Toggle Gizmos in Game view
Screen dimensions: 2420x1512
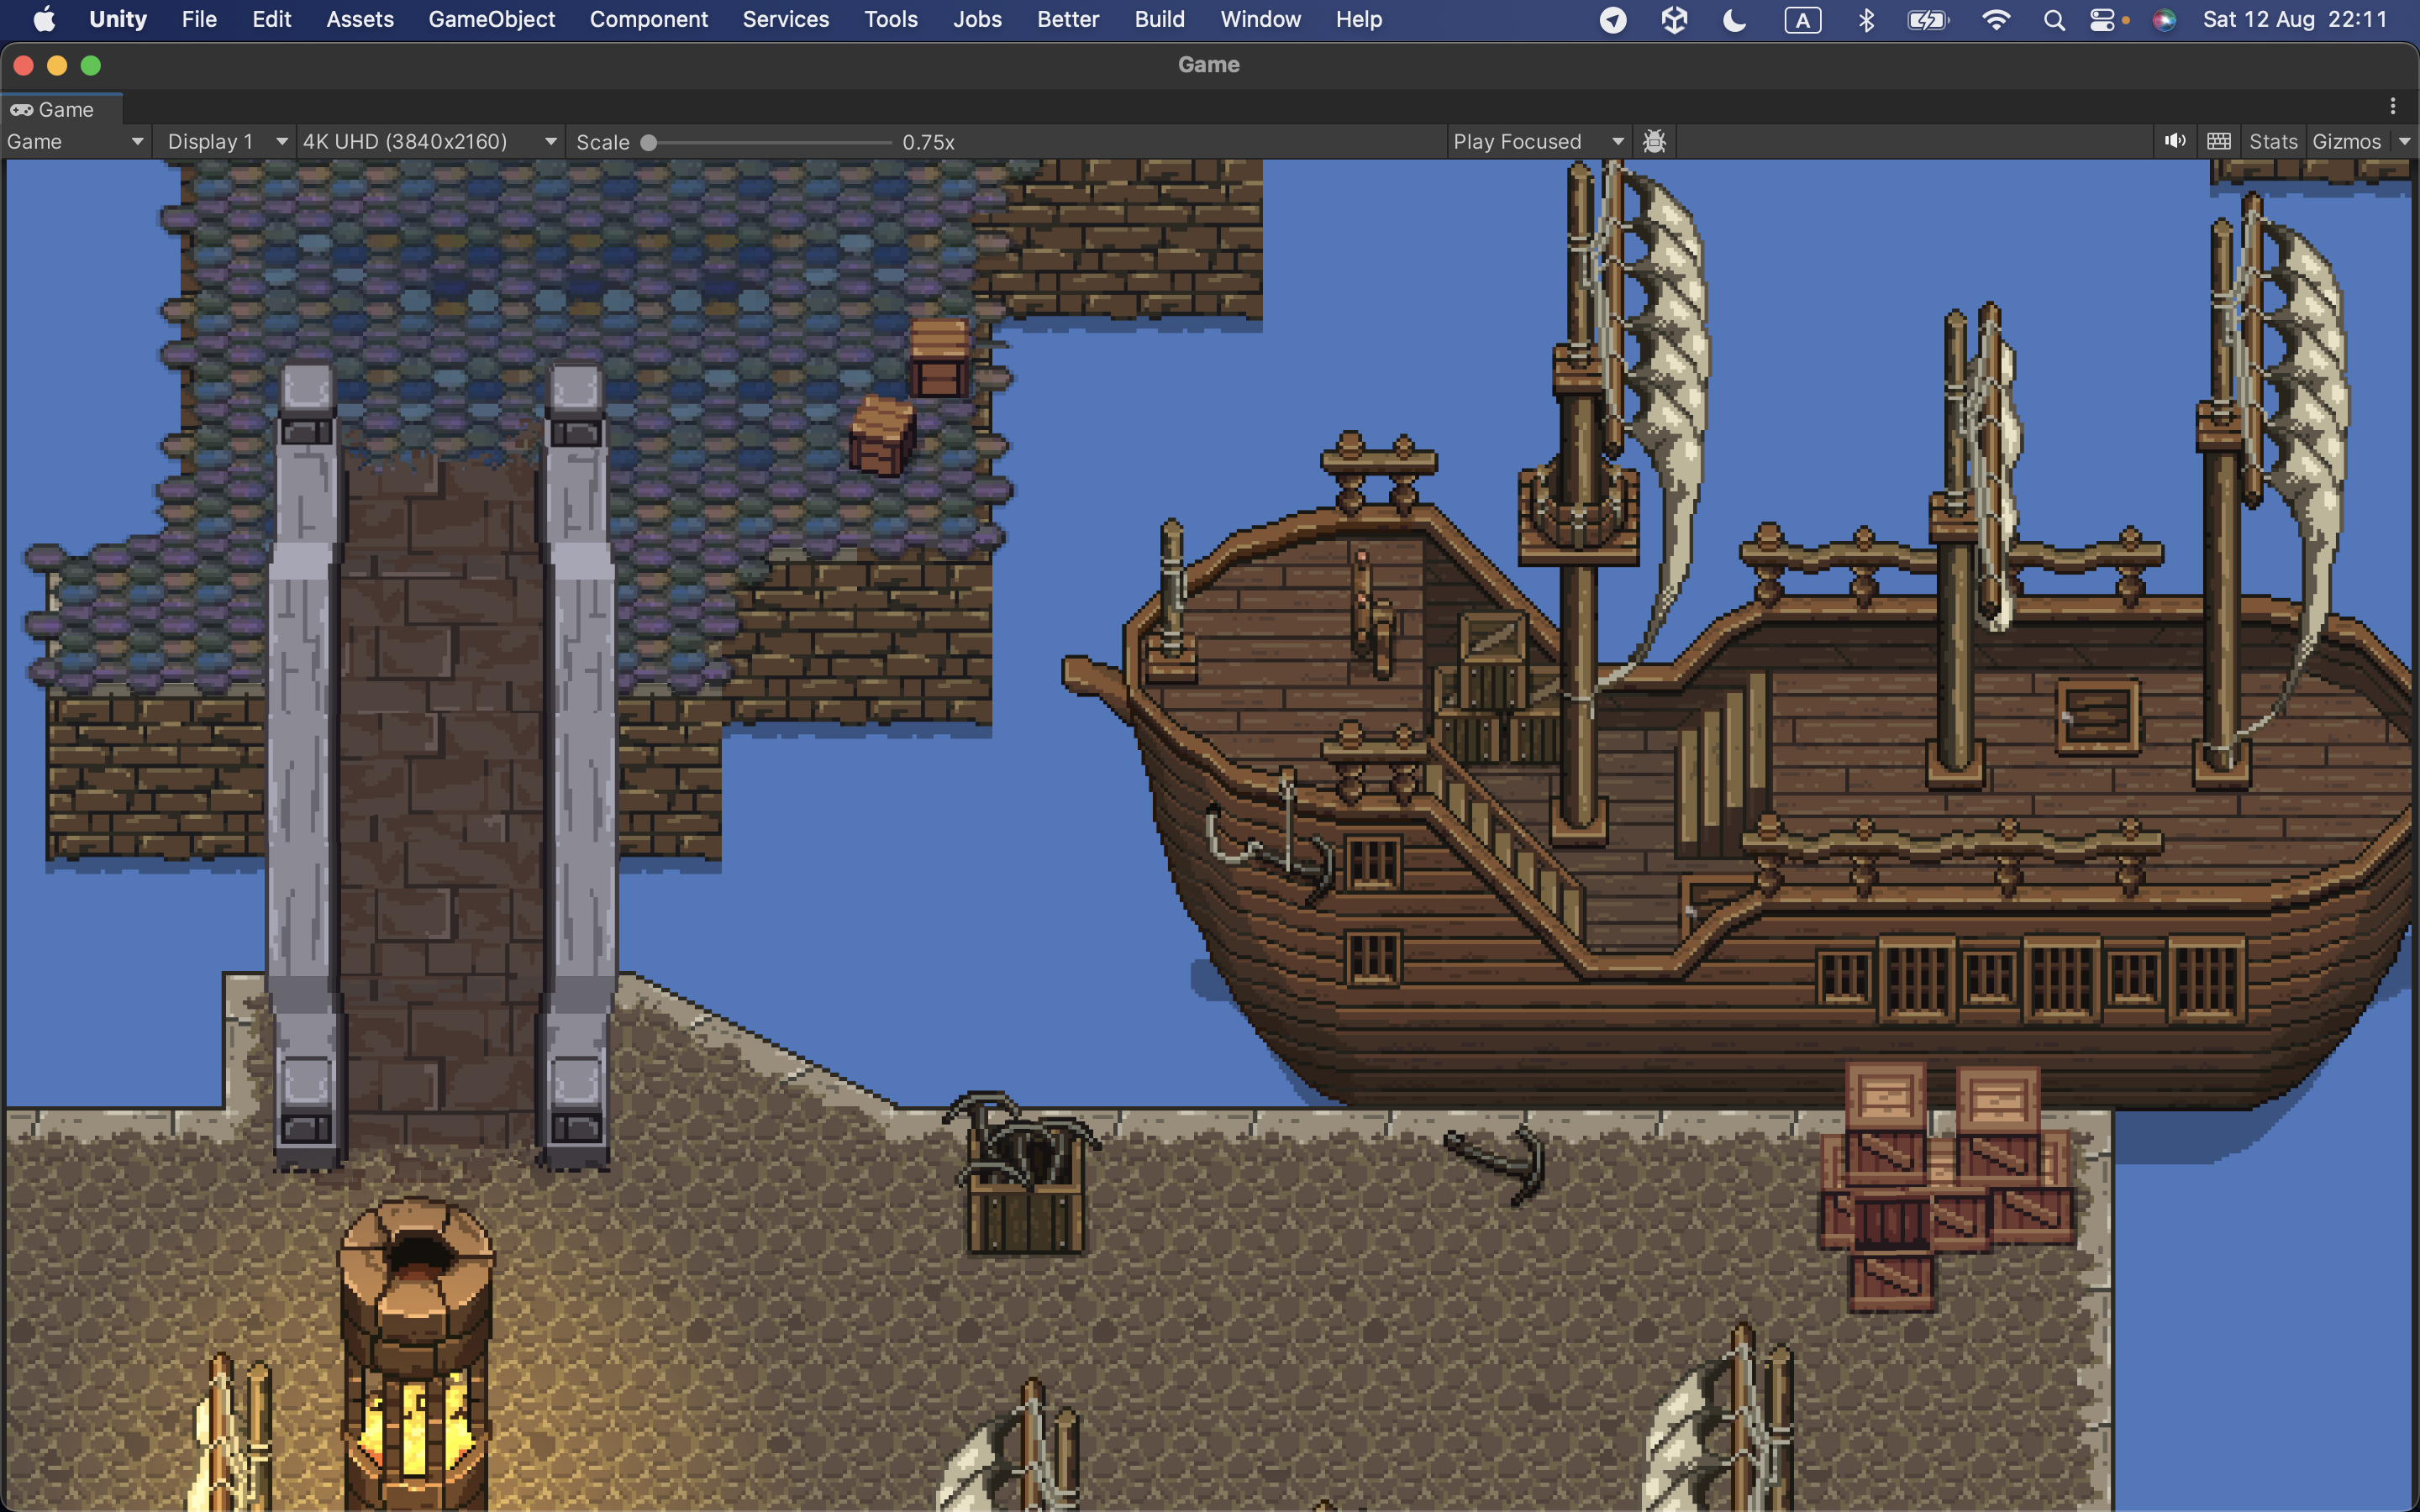2346,141
